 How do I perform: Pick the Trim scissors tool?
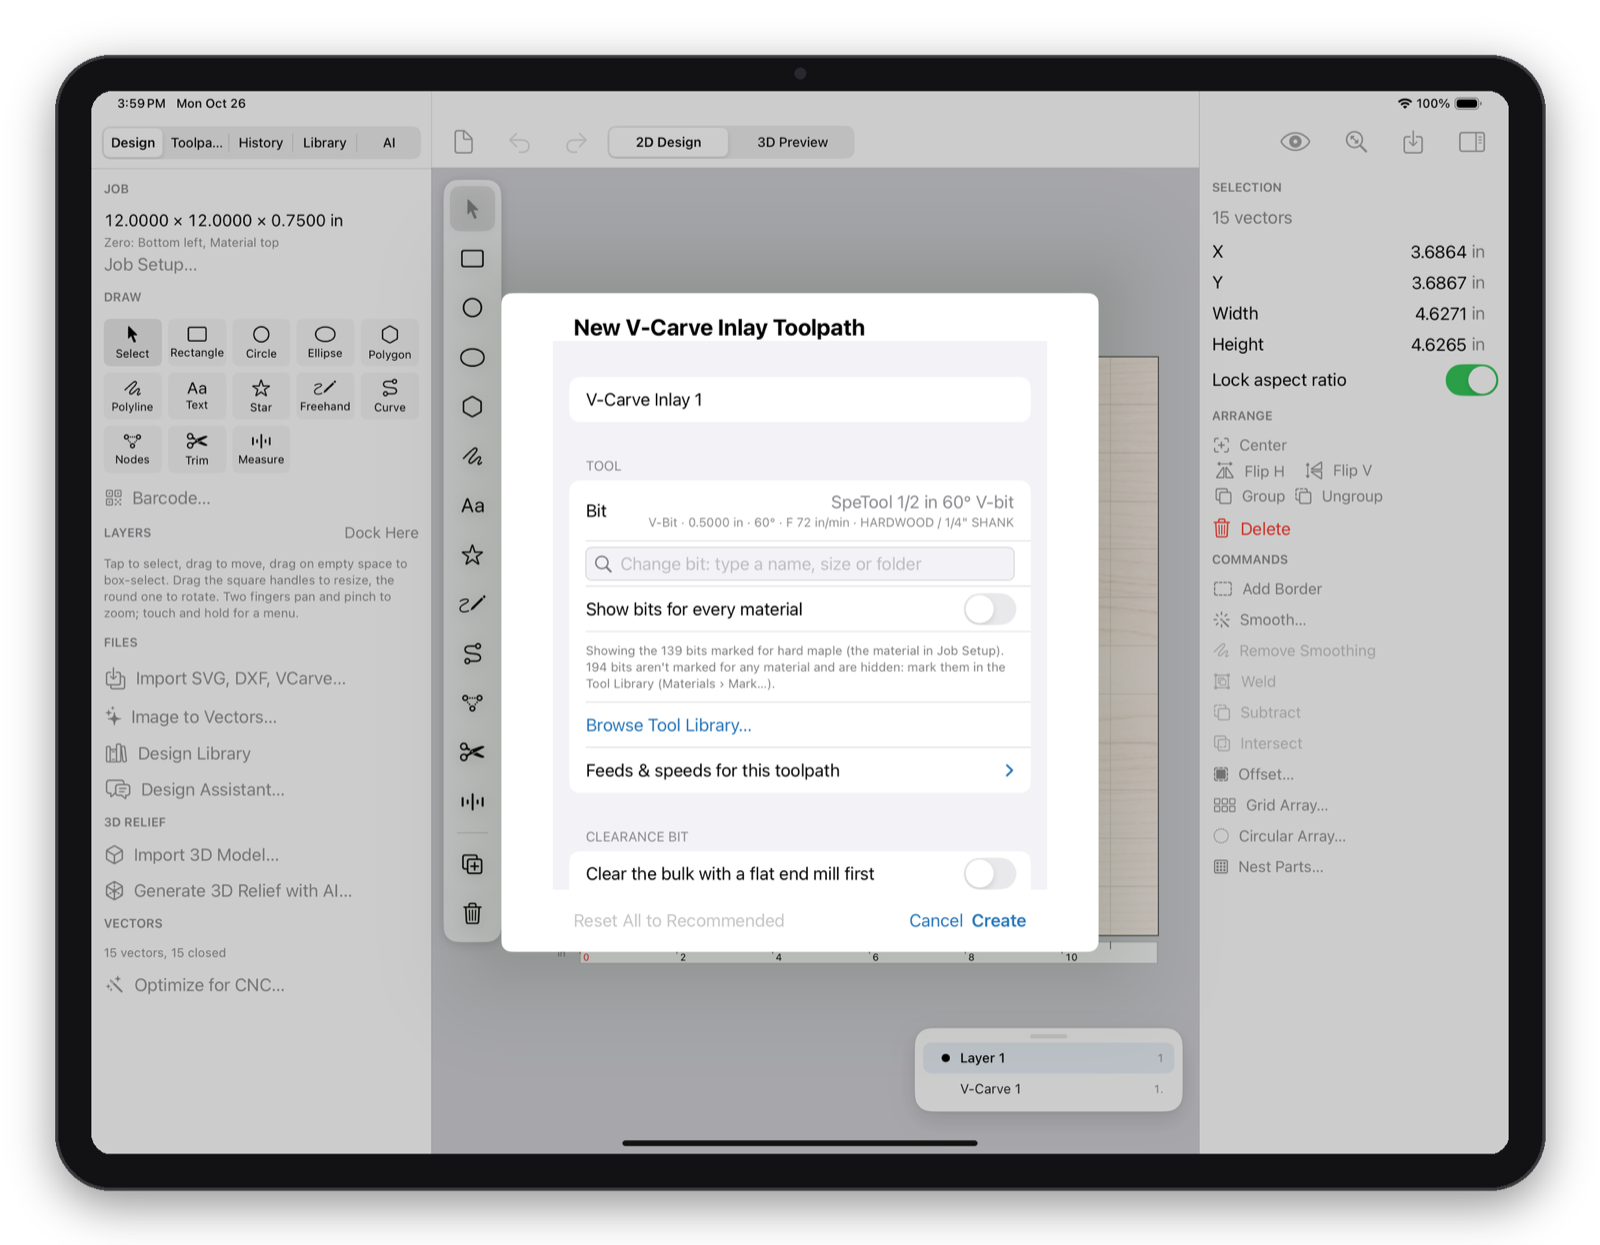click(197, 448)
